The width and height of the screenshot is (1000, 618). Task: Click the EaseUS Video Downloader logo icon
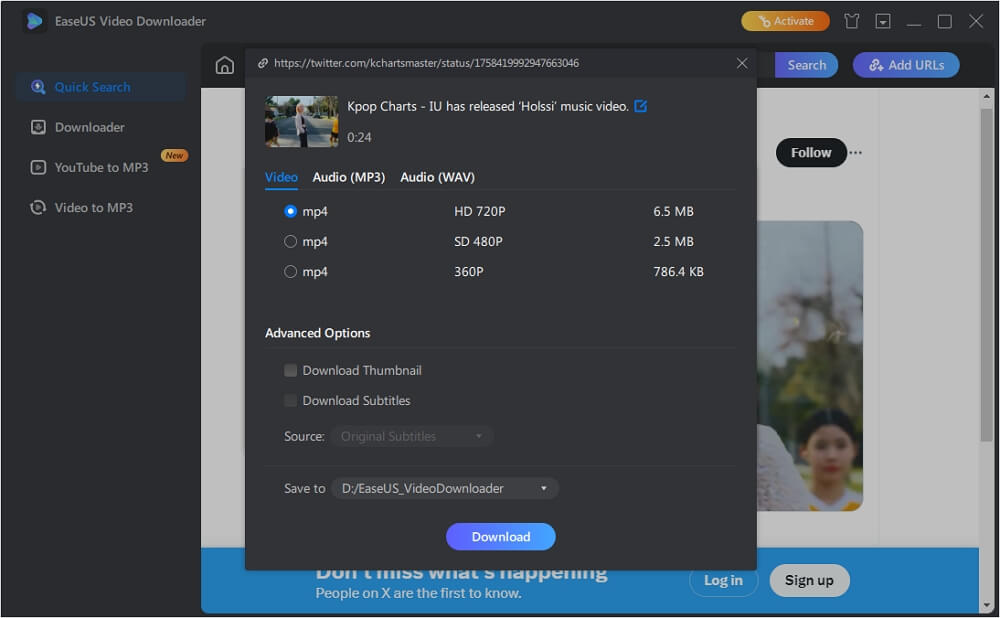(x=34, y=21)
